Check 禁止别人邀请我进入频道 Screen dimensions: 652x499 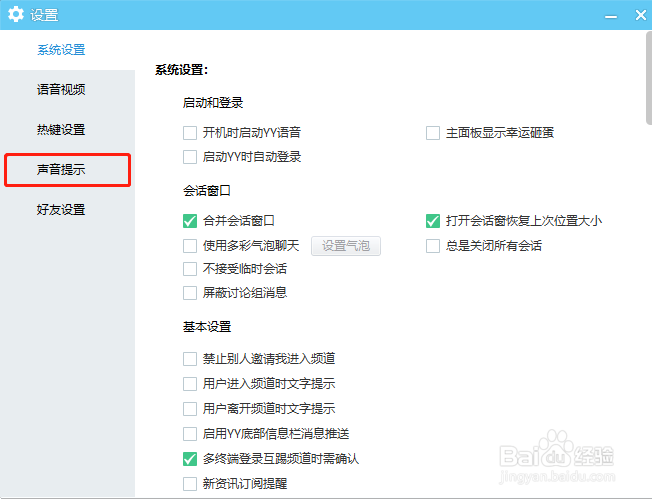190,359
